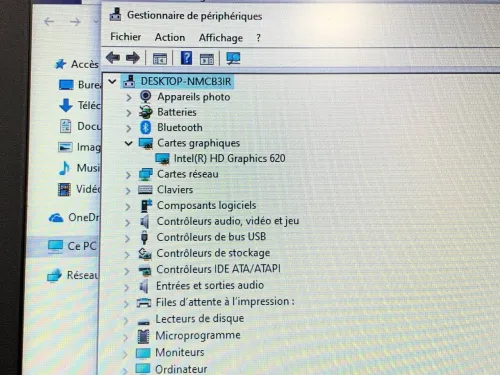Expand Contrôleurs IDE ATA/ATAPI chevron
This screenshot has height=375, width=500.
coord(127,271)
